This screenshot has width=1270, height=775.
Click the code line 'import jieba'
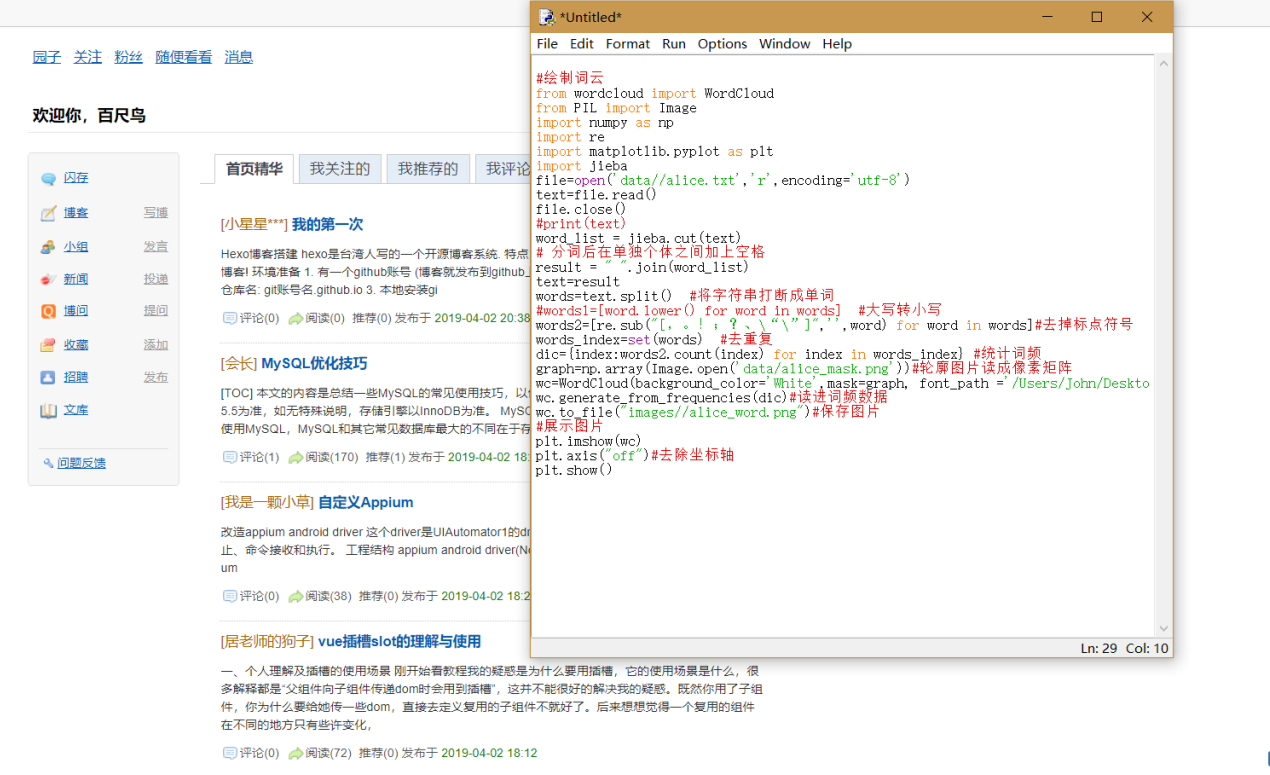pyautogui.click(x=582, y=166)
